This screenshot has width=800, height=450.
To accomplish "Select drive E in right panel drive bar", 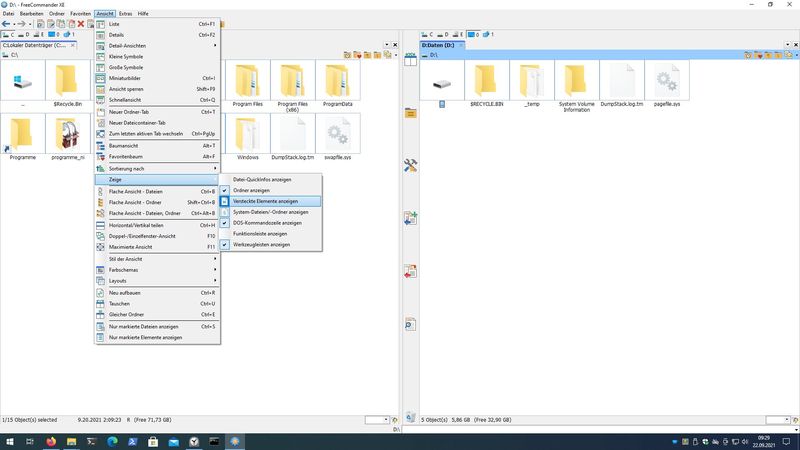I will pos(459,35).
